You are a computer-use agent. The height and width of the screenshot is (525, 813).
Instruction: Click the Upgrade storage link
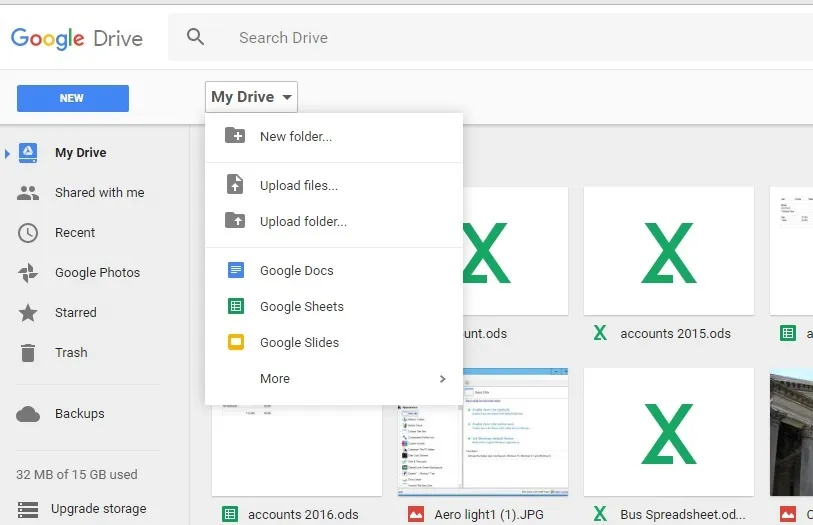(x=99, y=508)
